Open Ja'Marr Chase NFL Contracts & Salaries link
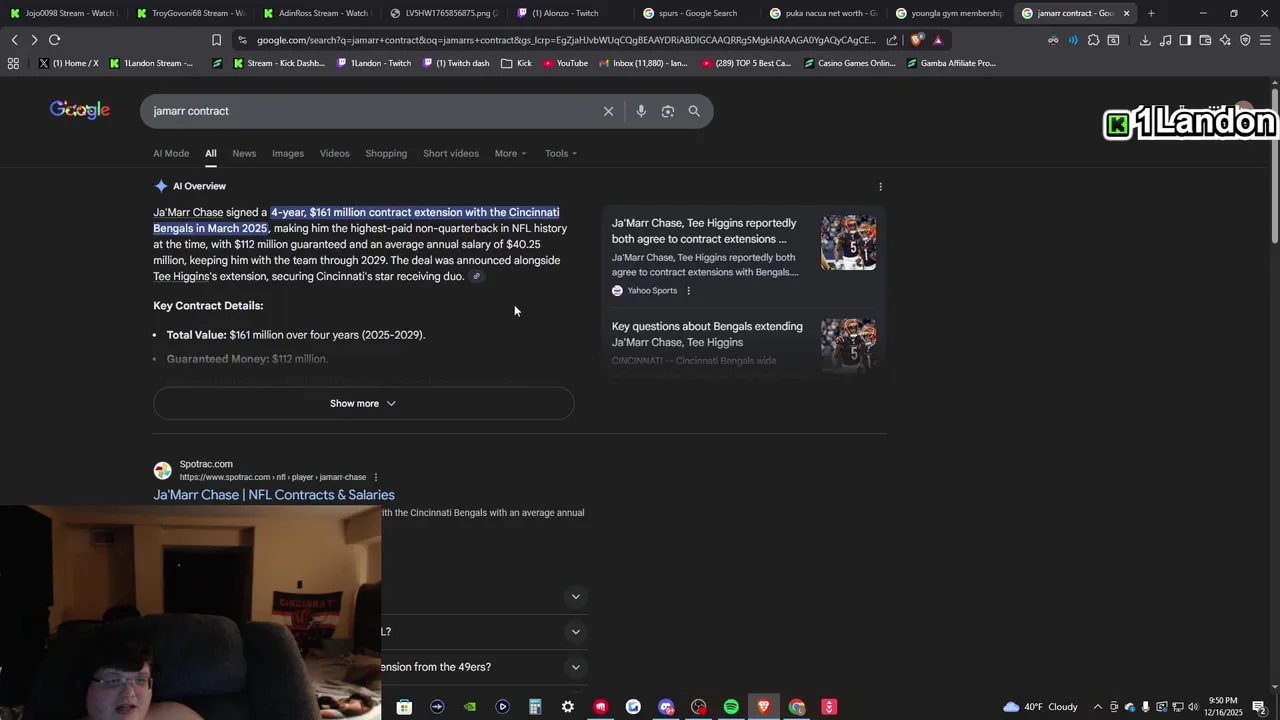This screenshot has width=1280, height=720. point(274,495)
